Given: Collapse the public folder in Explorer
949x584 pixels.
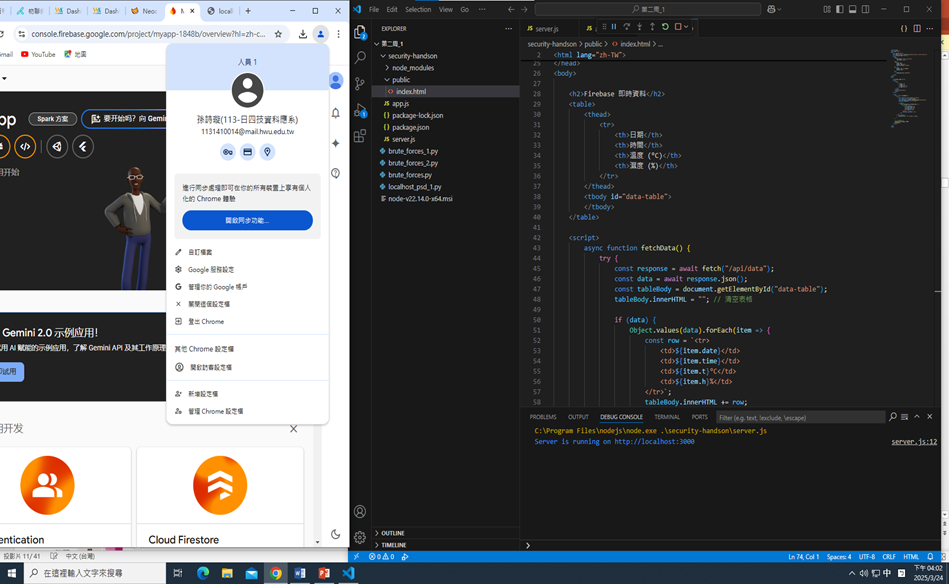Looking at the screenshot, I should pos(400,80).
